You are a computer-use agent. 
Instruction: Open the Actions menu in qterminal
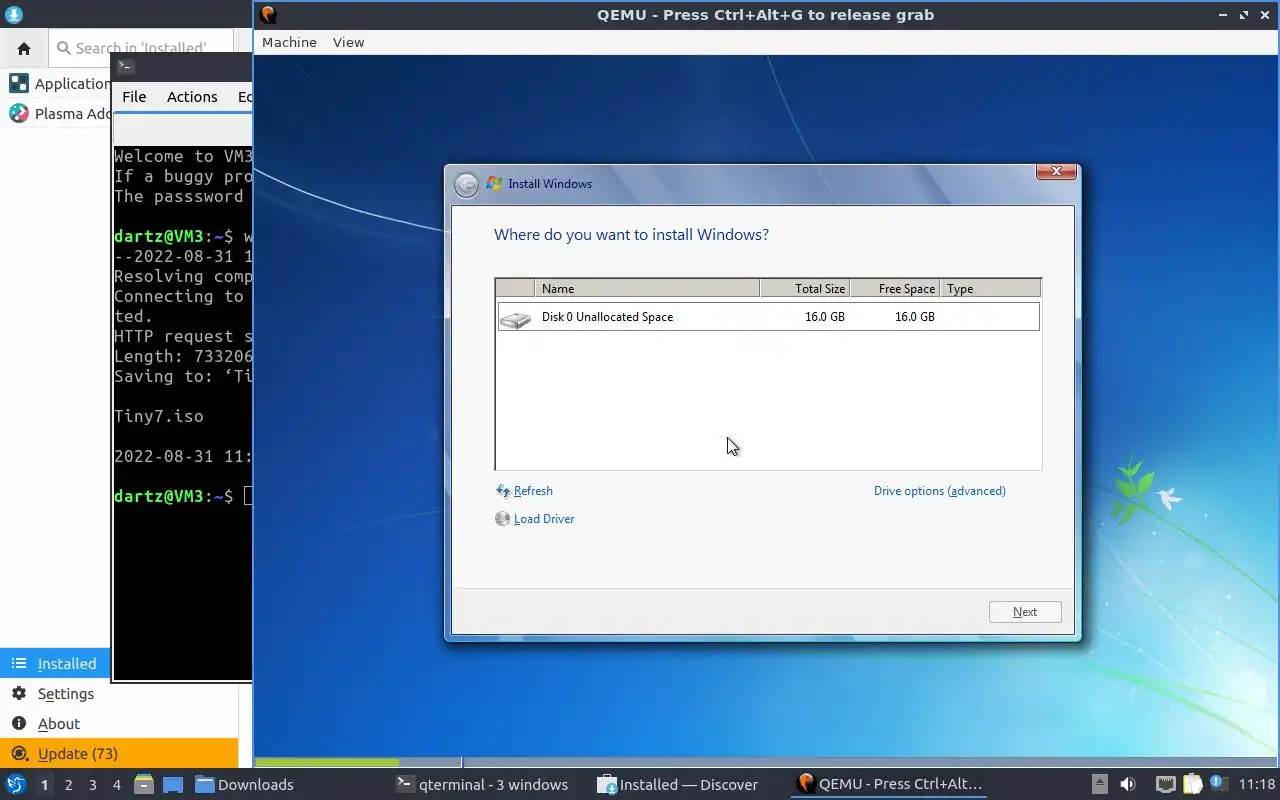click(x=192, y=97)
